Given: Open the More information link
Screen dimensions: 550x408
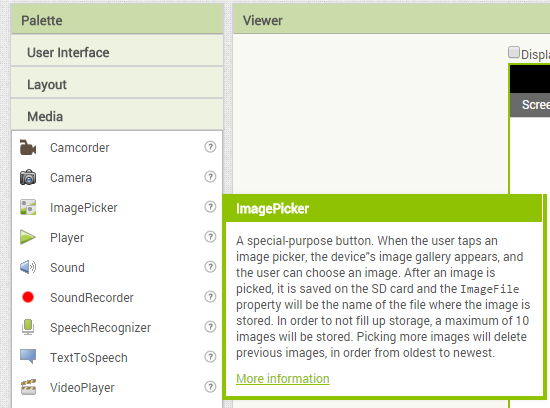Looking at the screenshot, I should pos(283,379).
